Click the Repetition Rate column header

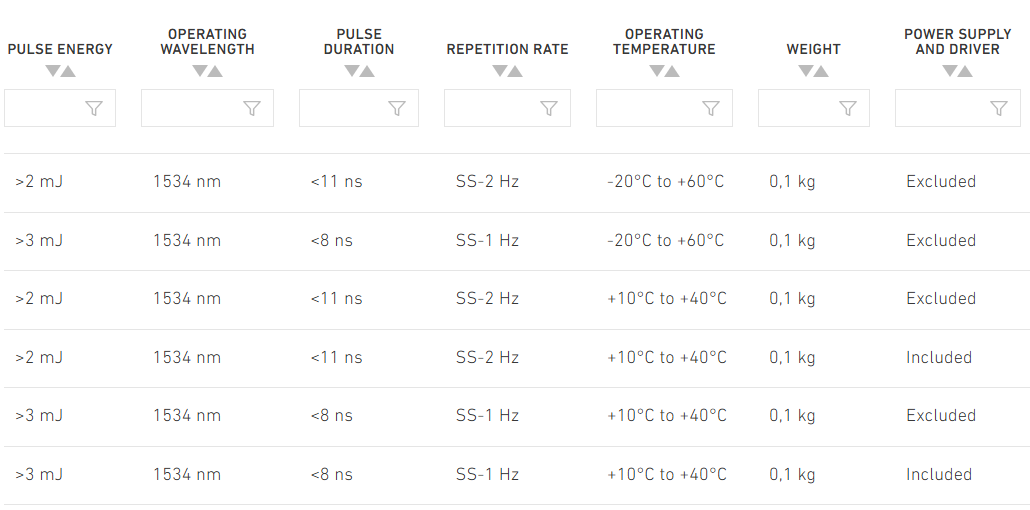tap(507, 49)
